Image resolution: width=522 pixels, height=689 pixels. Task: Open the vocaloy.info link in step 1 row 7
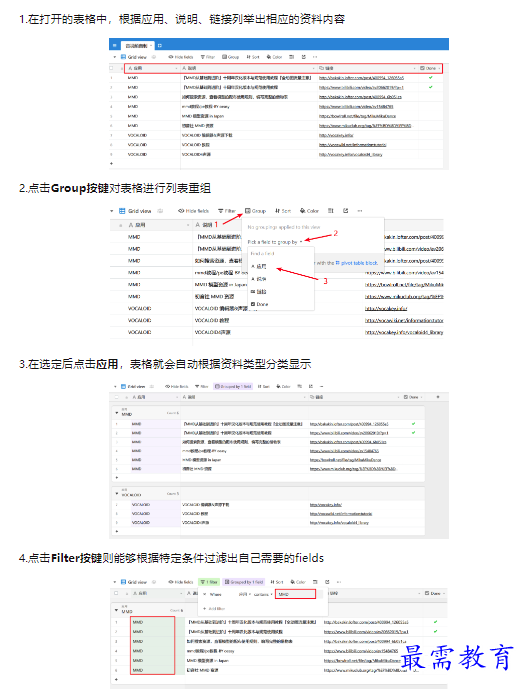pyautogui.click(x=336, y=135)
